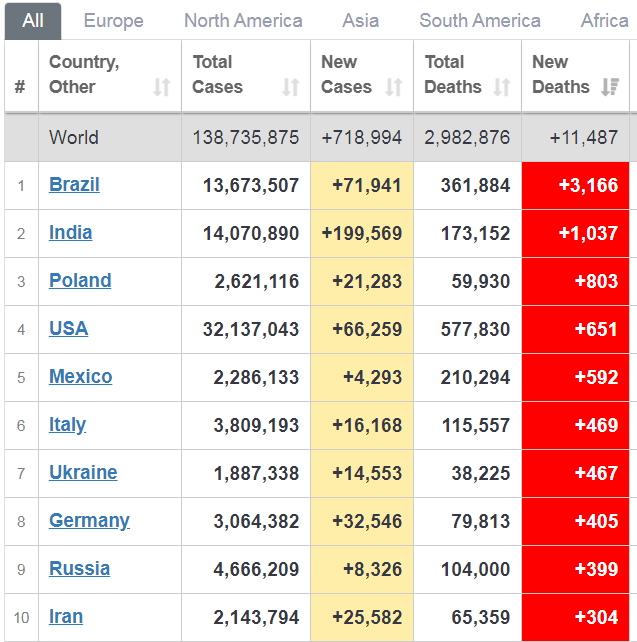Open the USA country page

[68, 329]
